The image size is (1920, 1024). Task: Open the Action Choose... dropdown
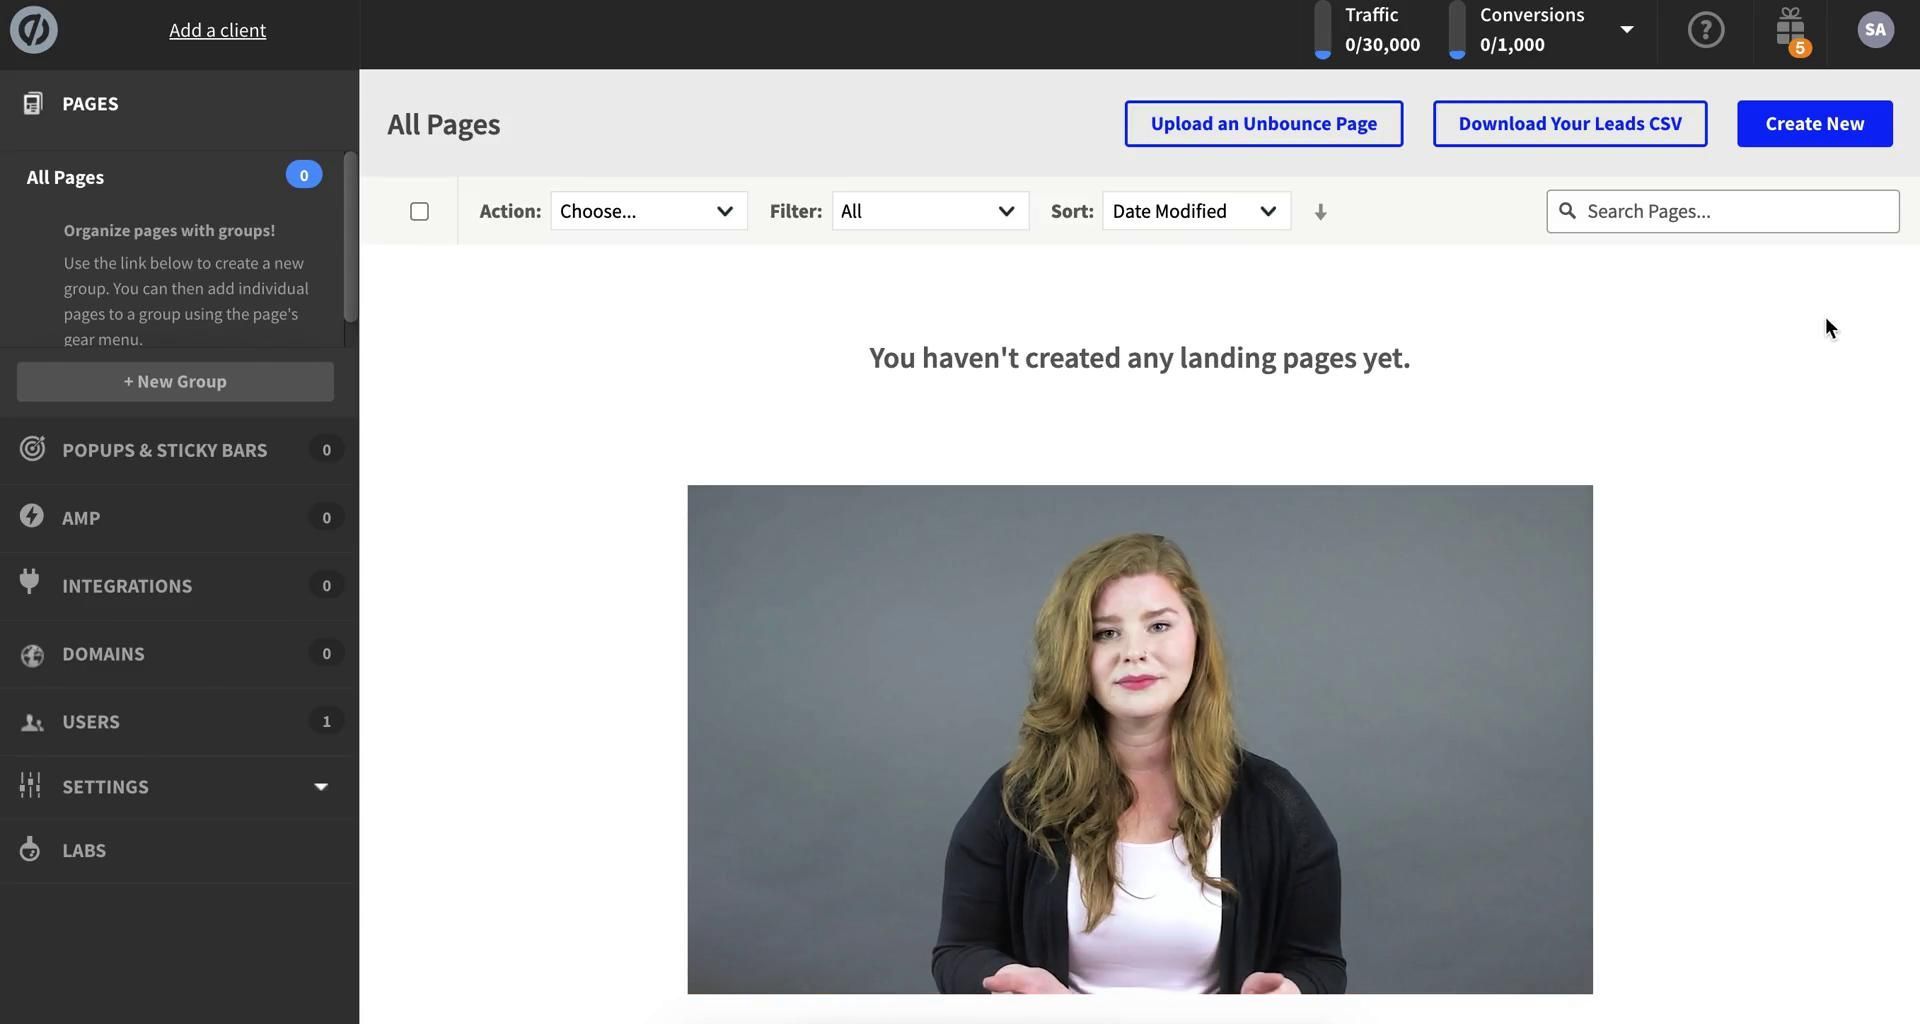click(x=648, y=211)
